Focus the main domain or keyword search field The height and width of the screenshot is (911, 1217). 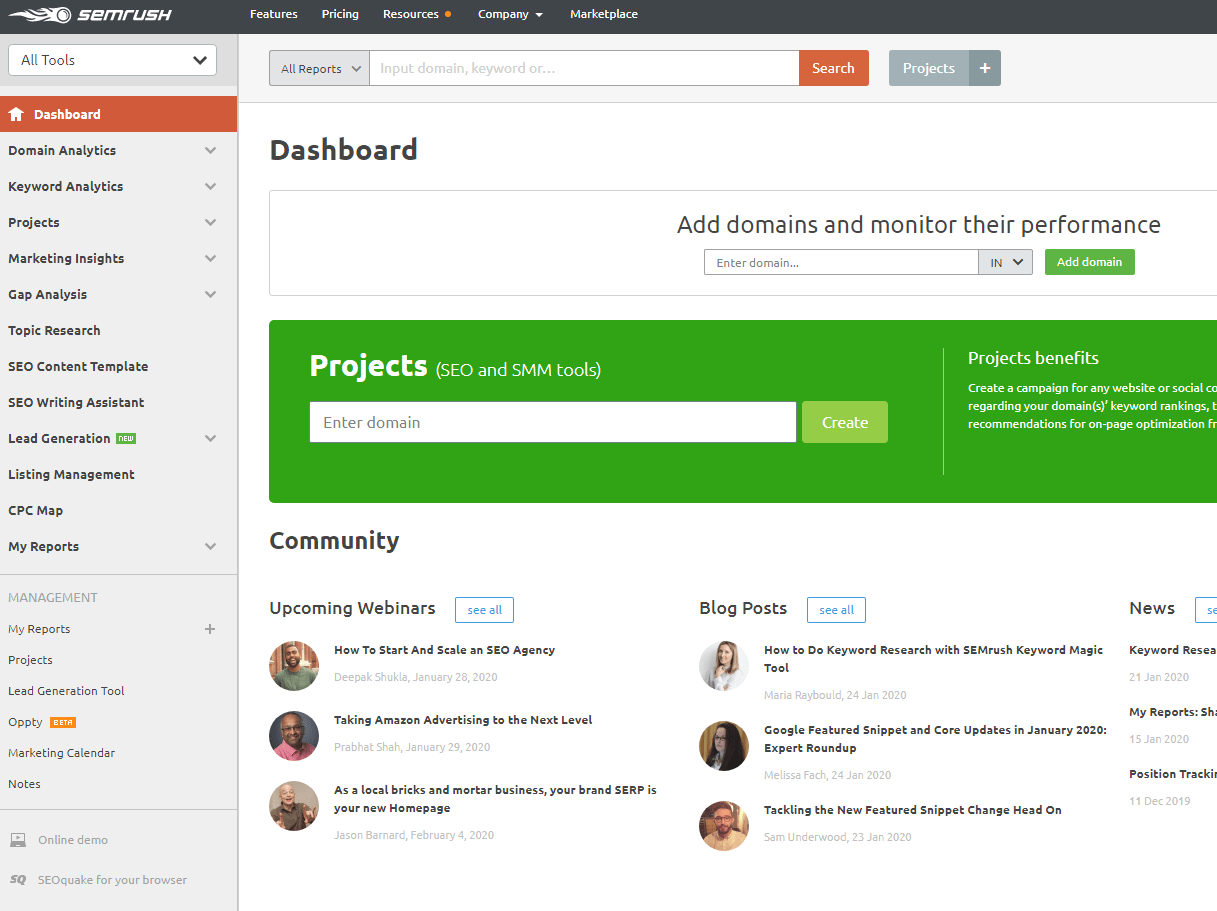click(584, 68)
